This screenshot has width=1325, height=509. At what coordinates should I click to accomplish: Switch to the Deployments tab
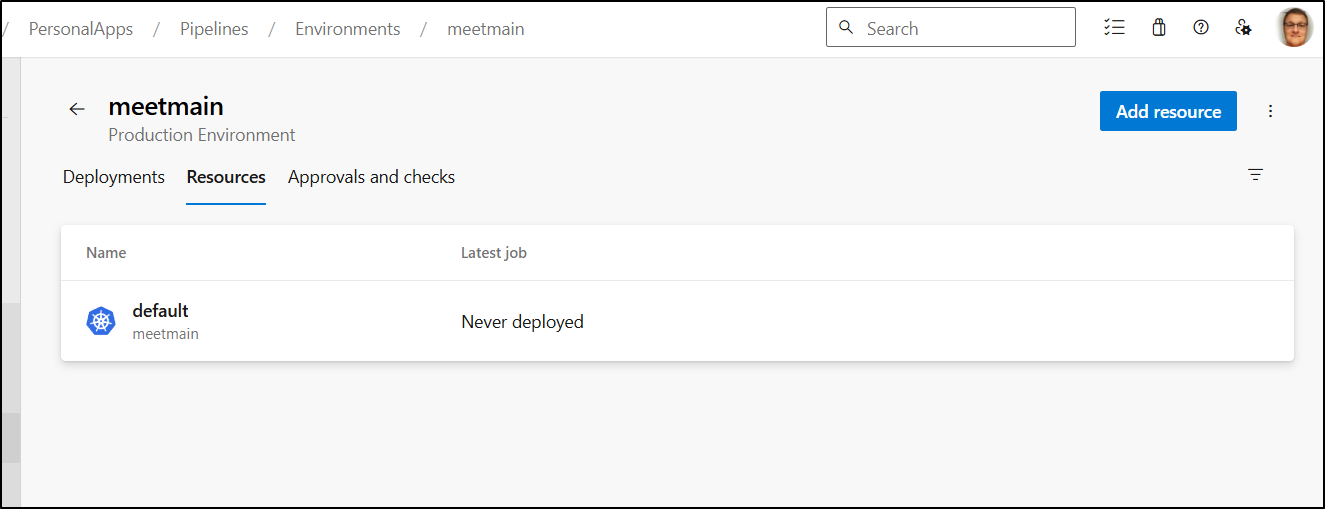(114, 177)
